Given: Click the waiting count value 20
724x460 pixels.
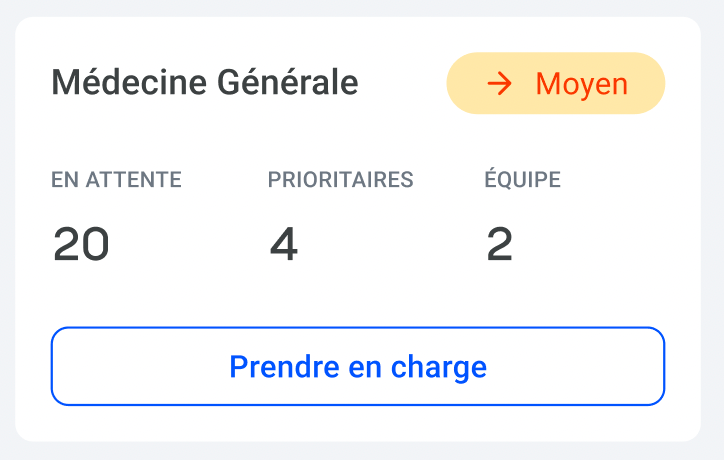Looking at the screenshot, I should [x=81, y=245].
